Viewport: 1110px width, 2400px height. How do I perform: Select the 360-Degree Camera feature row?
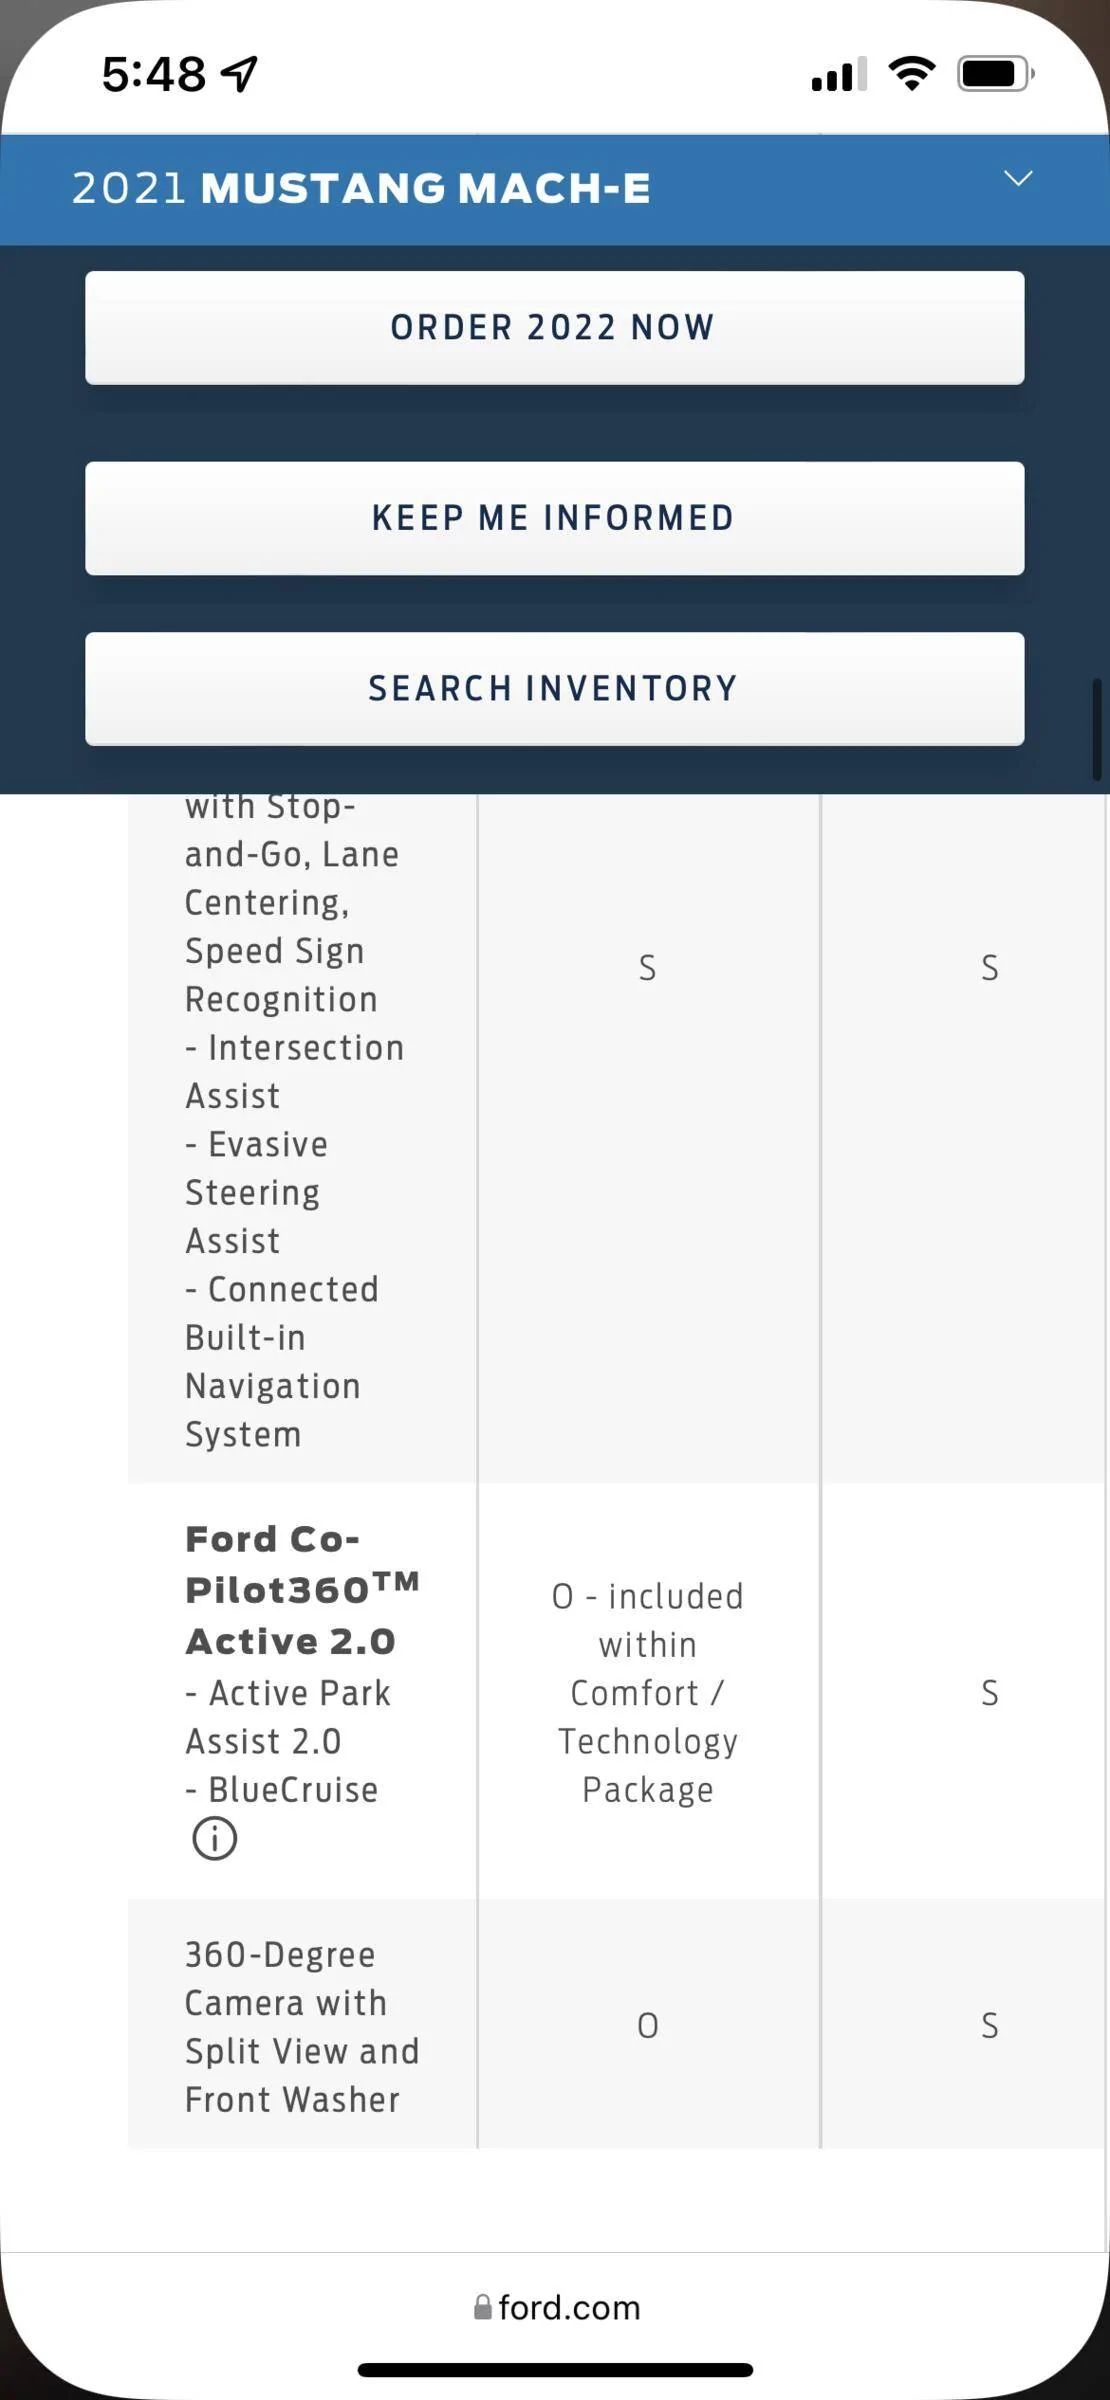[x=617, y=2025]
